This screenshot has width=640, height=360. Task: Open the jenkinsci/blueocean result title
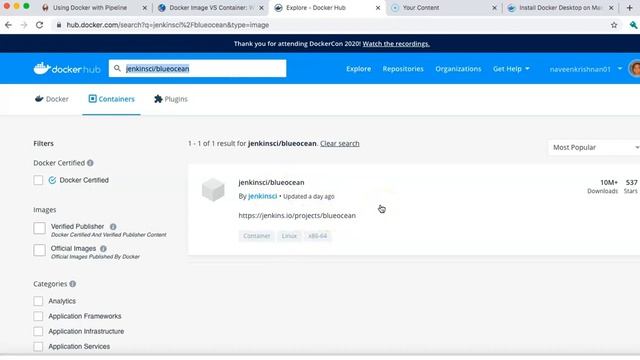point(271,182)
